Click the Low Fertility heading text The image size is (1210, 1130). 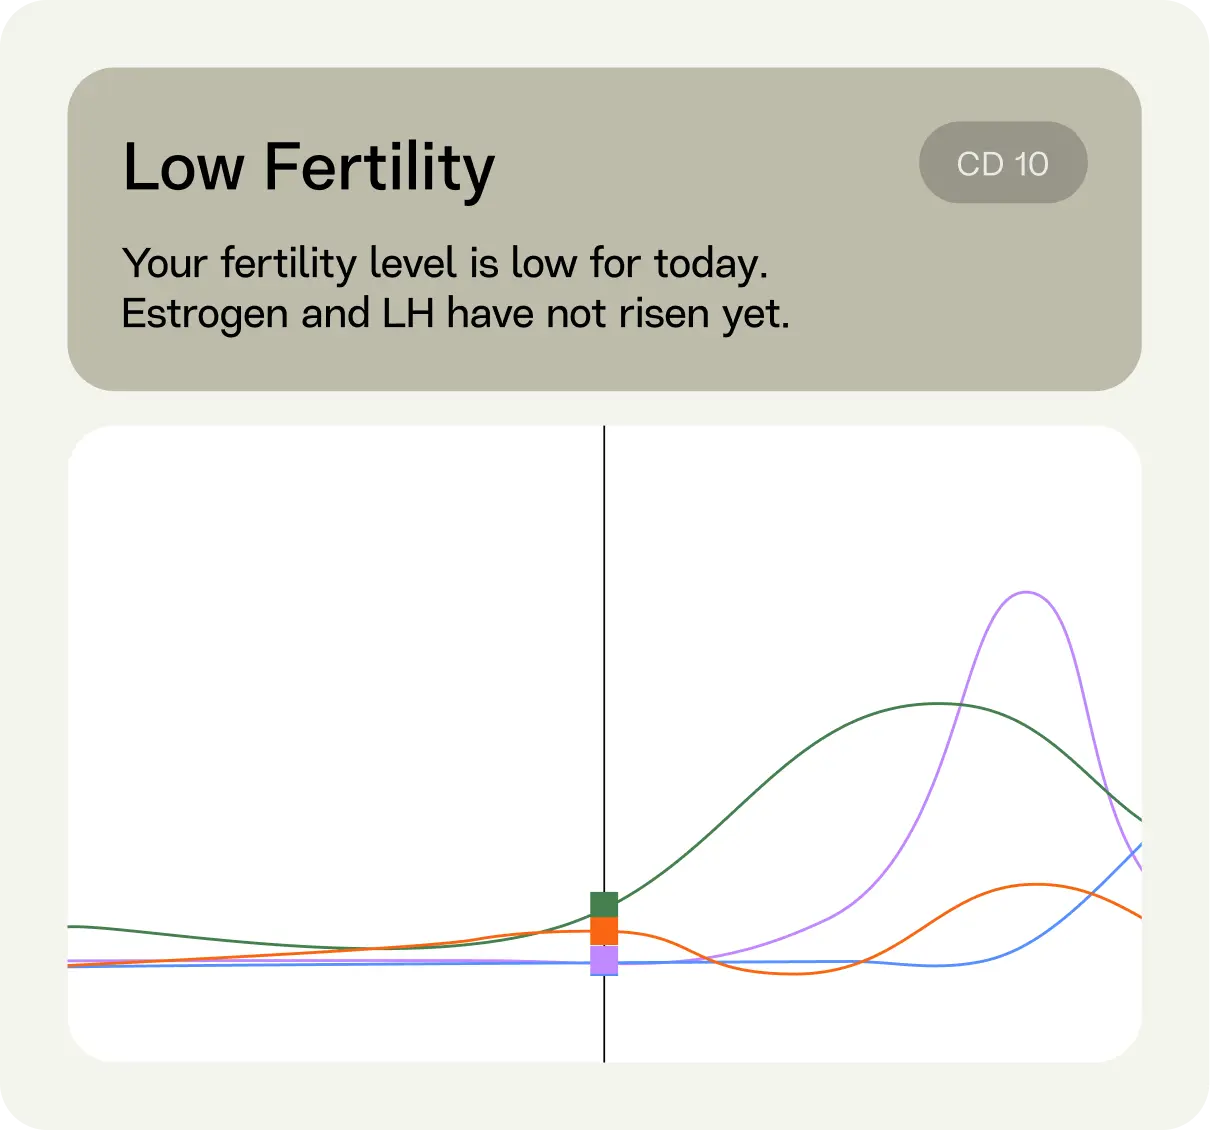coord(307,168)
